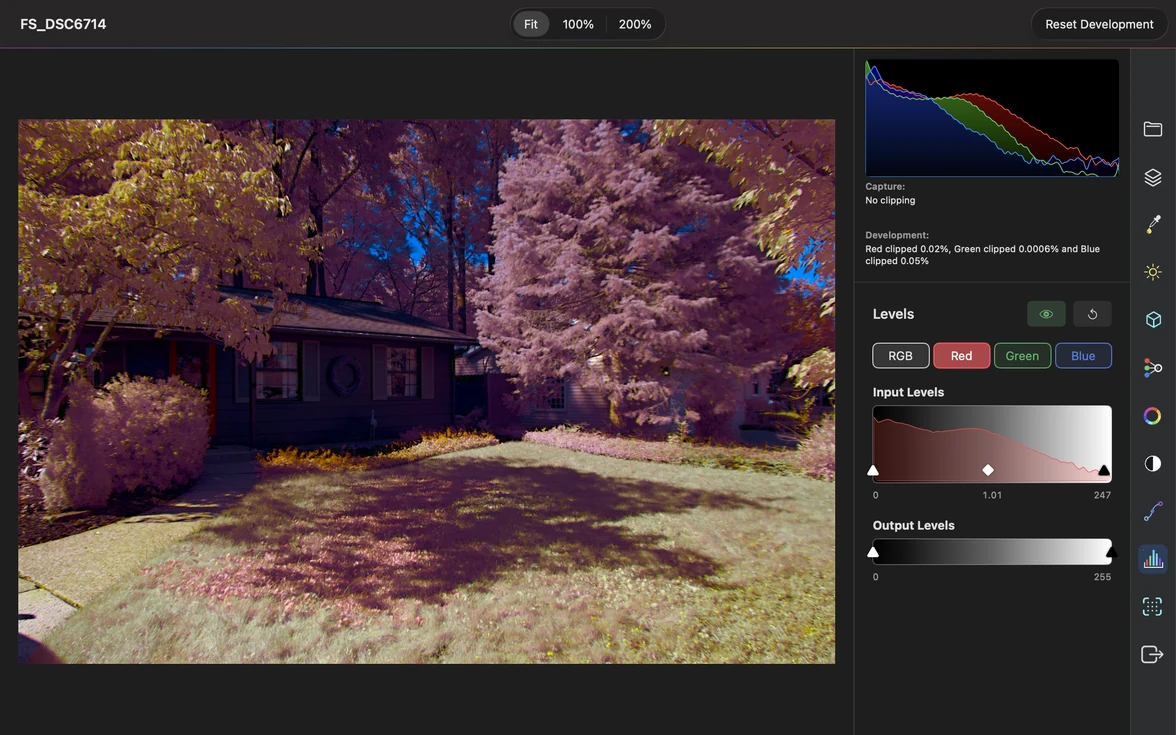This screenshot has width=1176, height=735.
Task: Click the output white value 255
Action: point(1102,577)
